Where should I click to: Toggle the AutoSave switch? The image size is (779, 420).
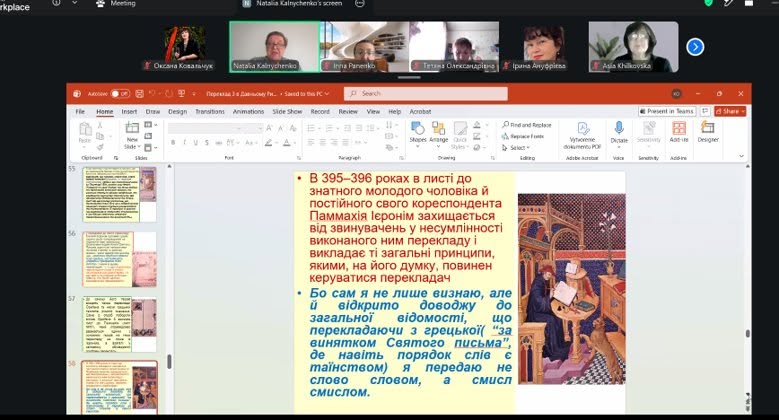120,93
